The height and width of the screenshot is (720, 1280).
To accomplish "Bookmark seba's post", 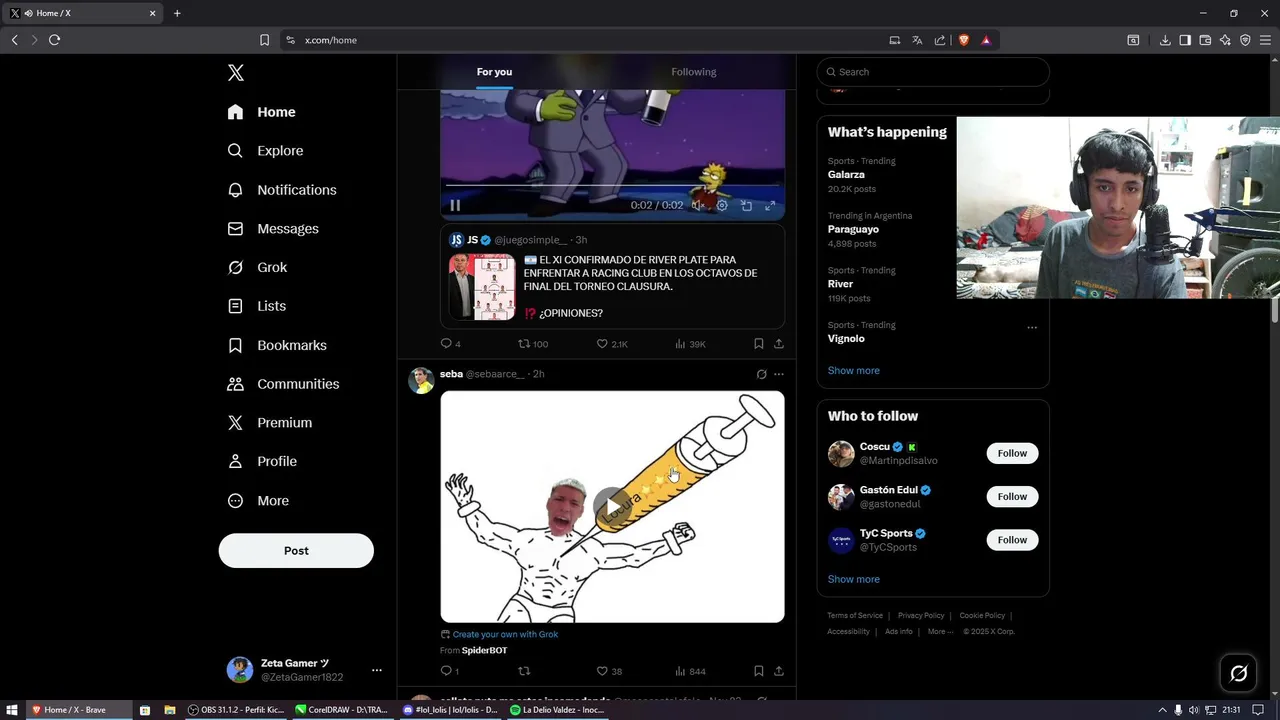I will 759,671.
